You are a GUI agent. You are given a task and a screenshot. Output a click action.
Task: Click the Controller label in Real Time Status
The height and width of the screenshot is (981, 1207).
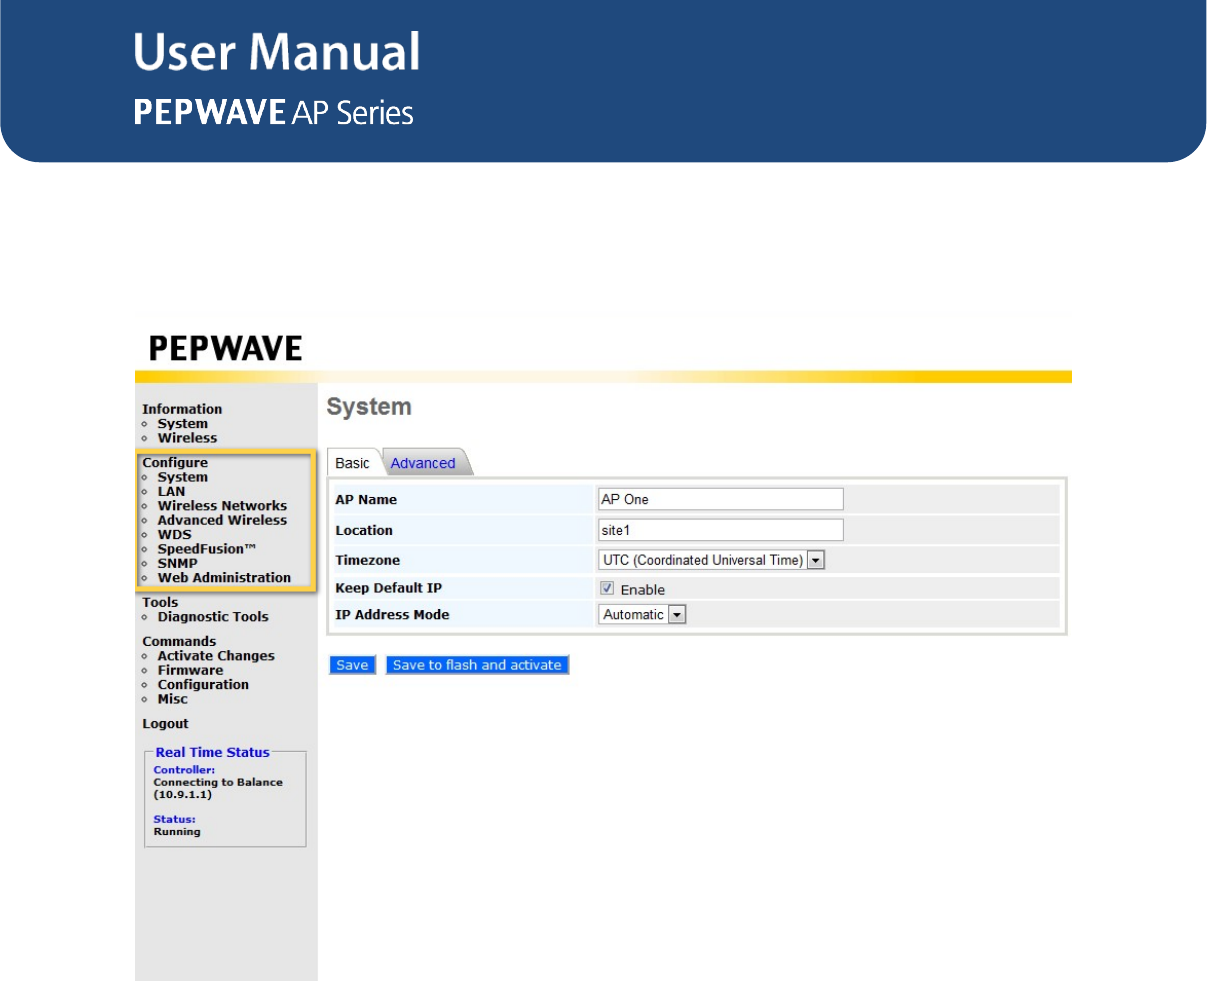click(184, 770)
